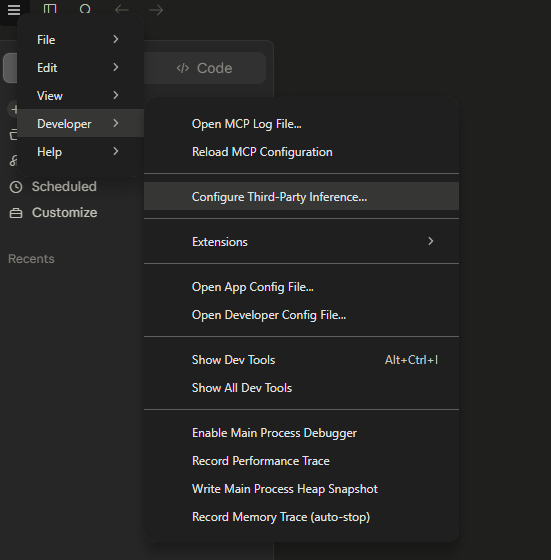Select Reload MCP Configuration
Screen dimensions: 551x560
301,152
